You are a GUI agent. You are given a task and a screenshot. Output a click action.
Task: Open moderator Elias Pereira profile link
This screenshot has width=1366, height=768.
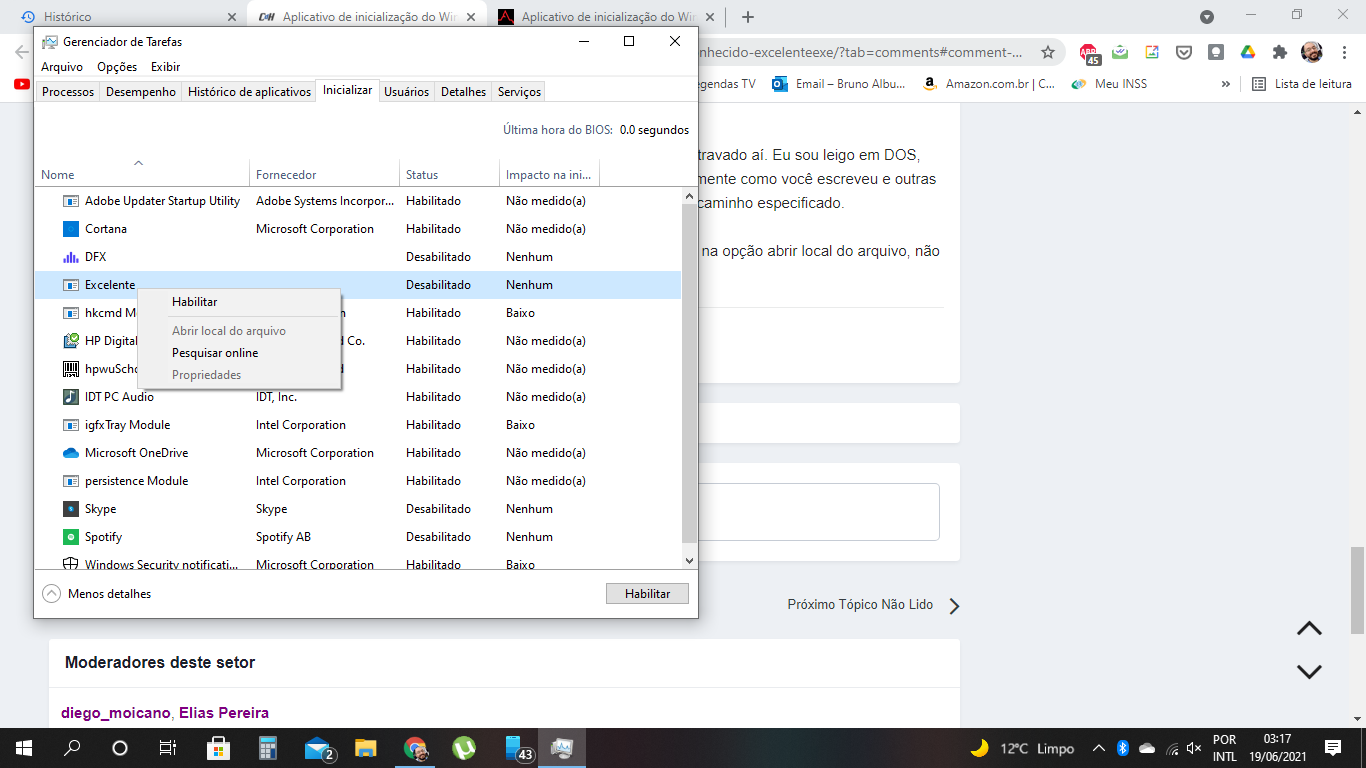224,713
